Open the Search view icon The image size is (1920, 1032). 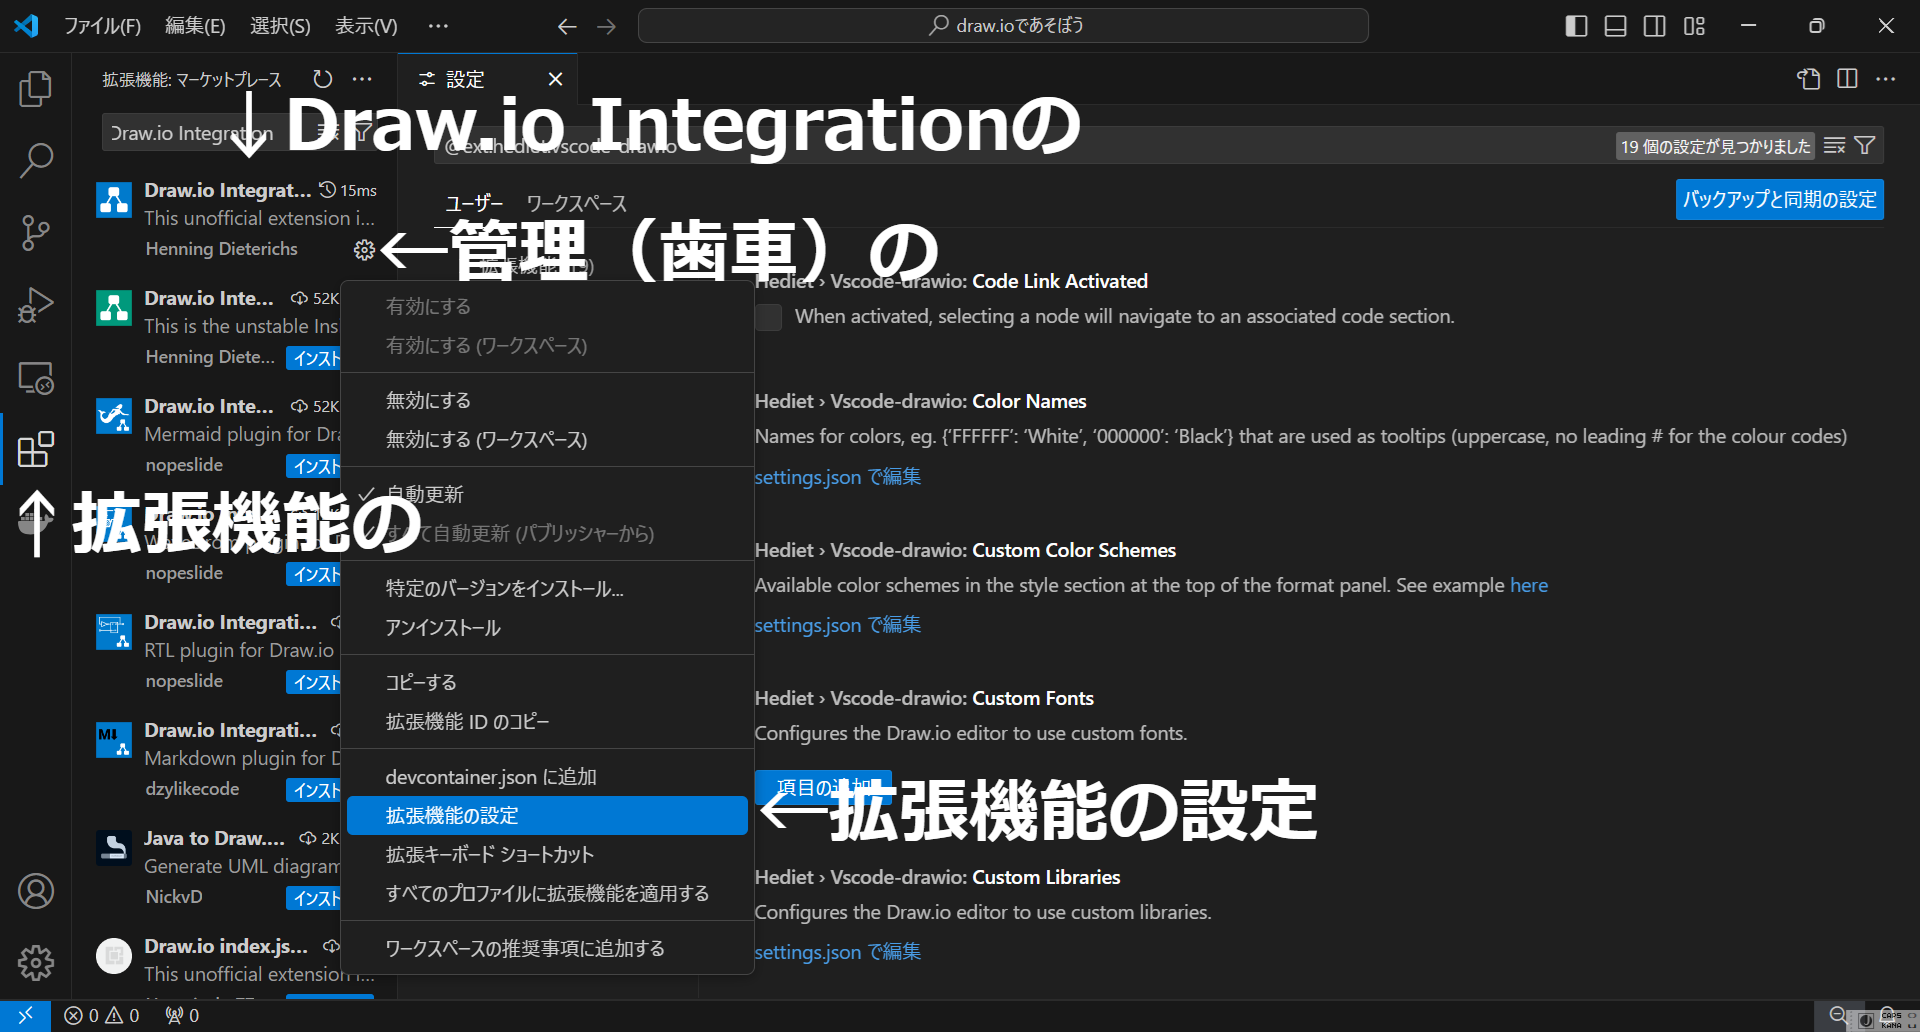[36, 160]
